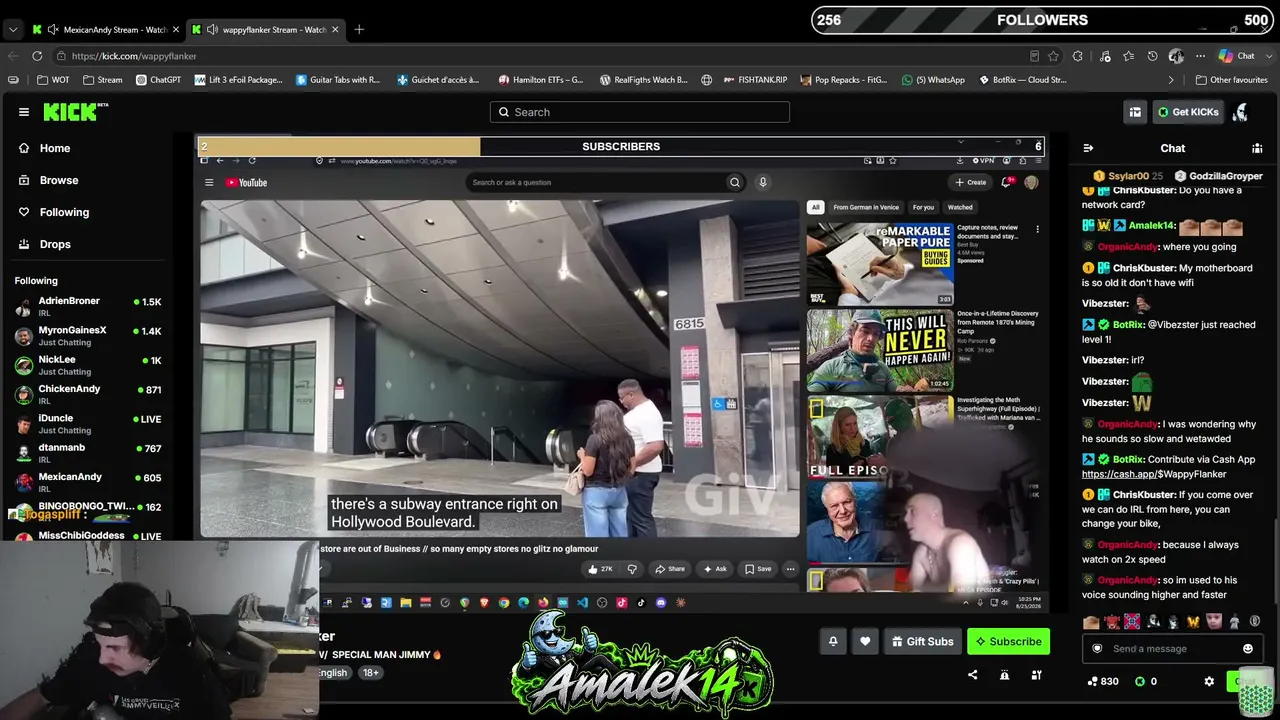Open browser Settings and more menu
Screen dimensions: 1280x720
1201,56
